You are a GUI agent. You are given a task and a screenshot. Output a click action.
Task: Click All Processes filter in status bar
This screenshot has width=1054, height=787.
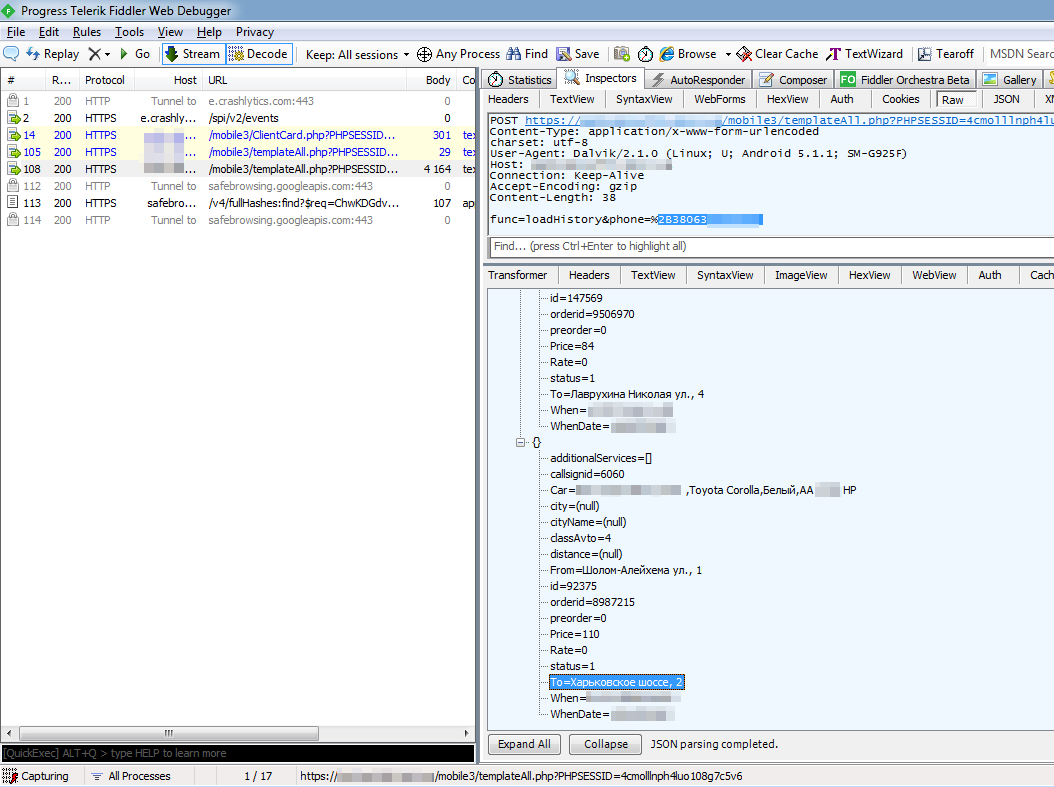(x=131, y=776)
